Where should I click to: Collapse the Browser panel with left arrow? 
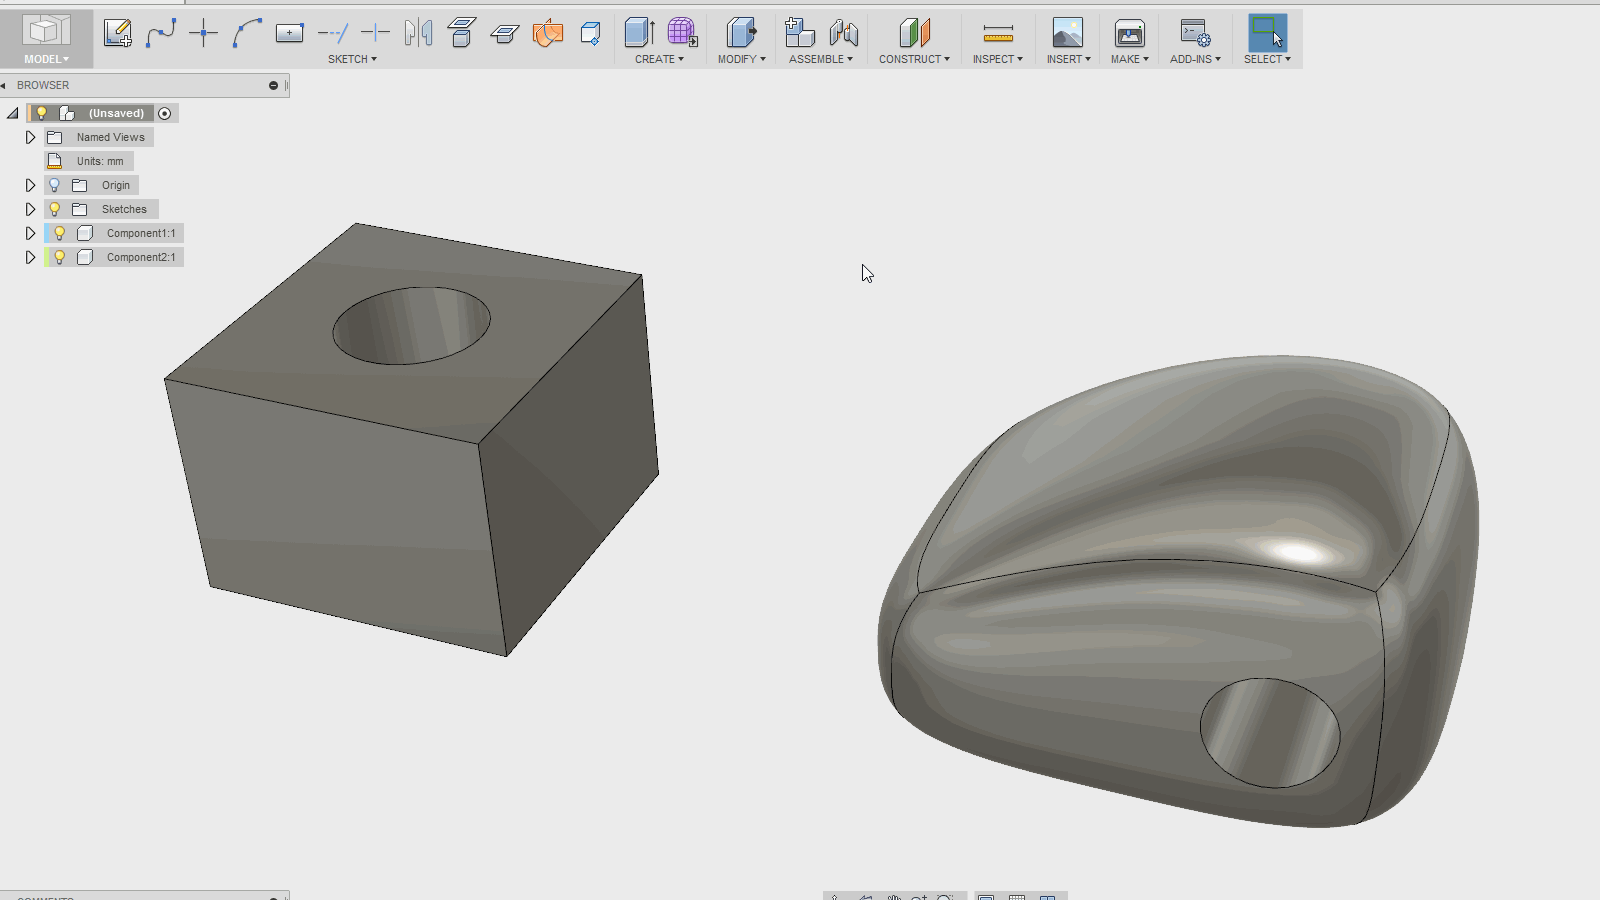(4, 86)
